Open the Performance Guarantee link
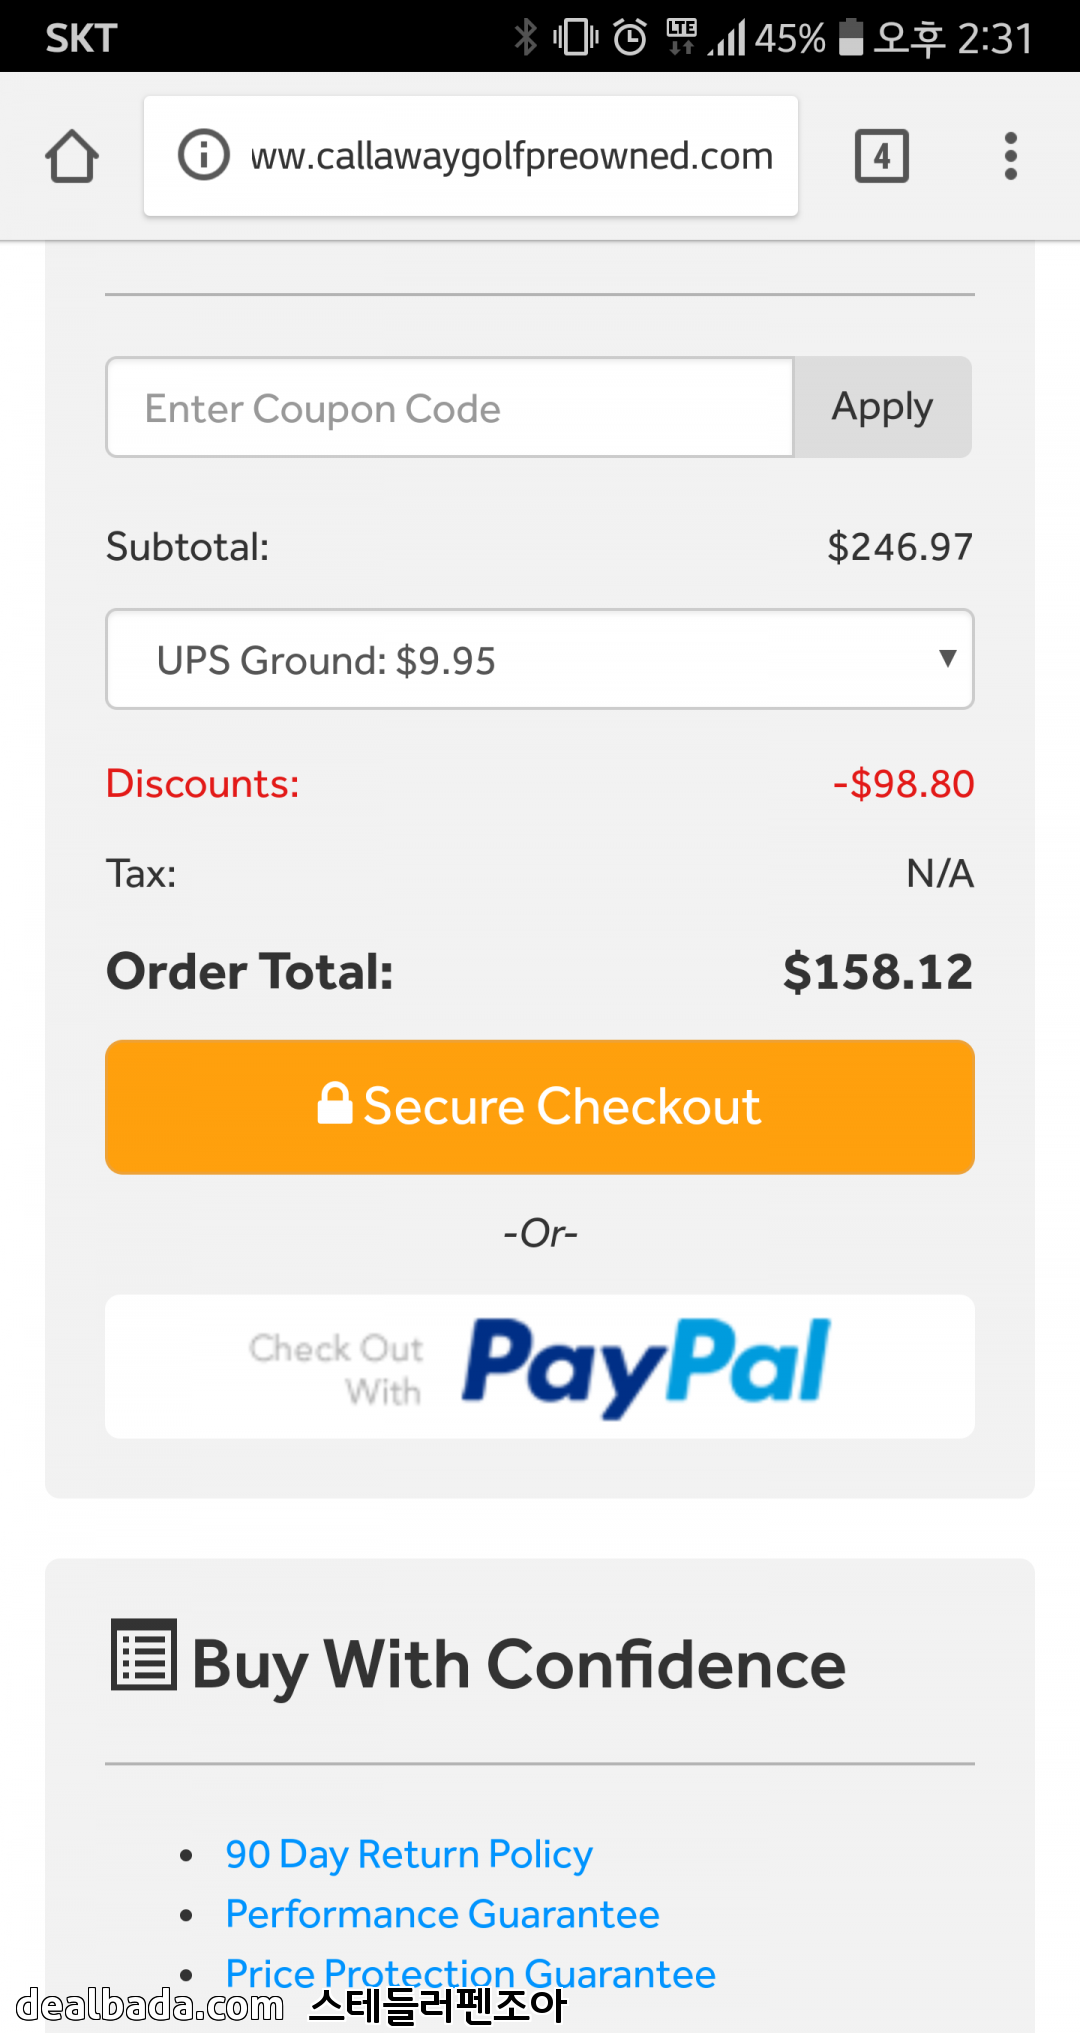Viewport: 1080px width, 2033px height. [x=442, y=1914]
